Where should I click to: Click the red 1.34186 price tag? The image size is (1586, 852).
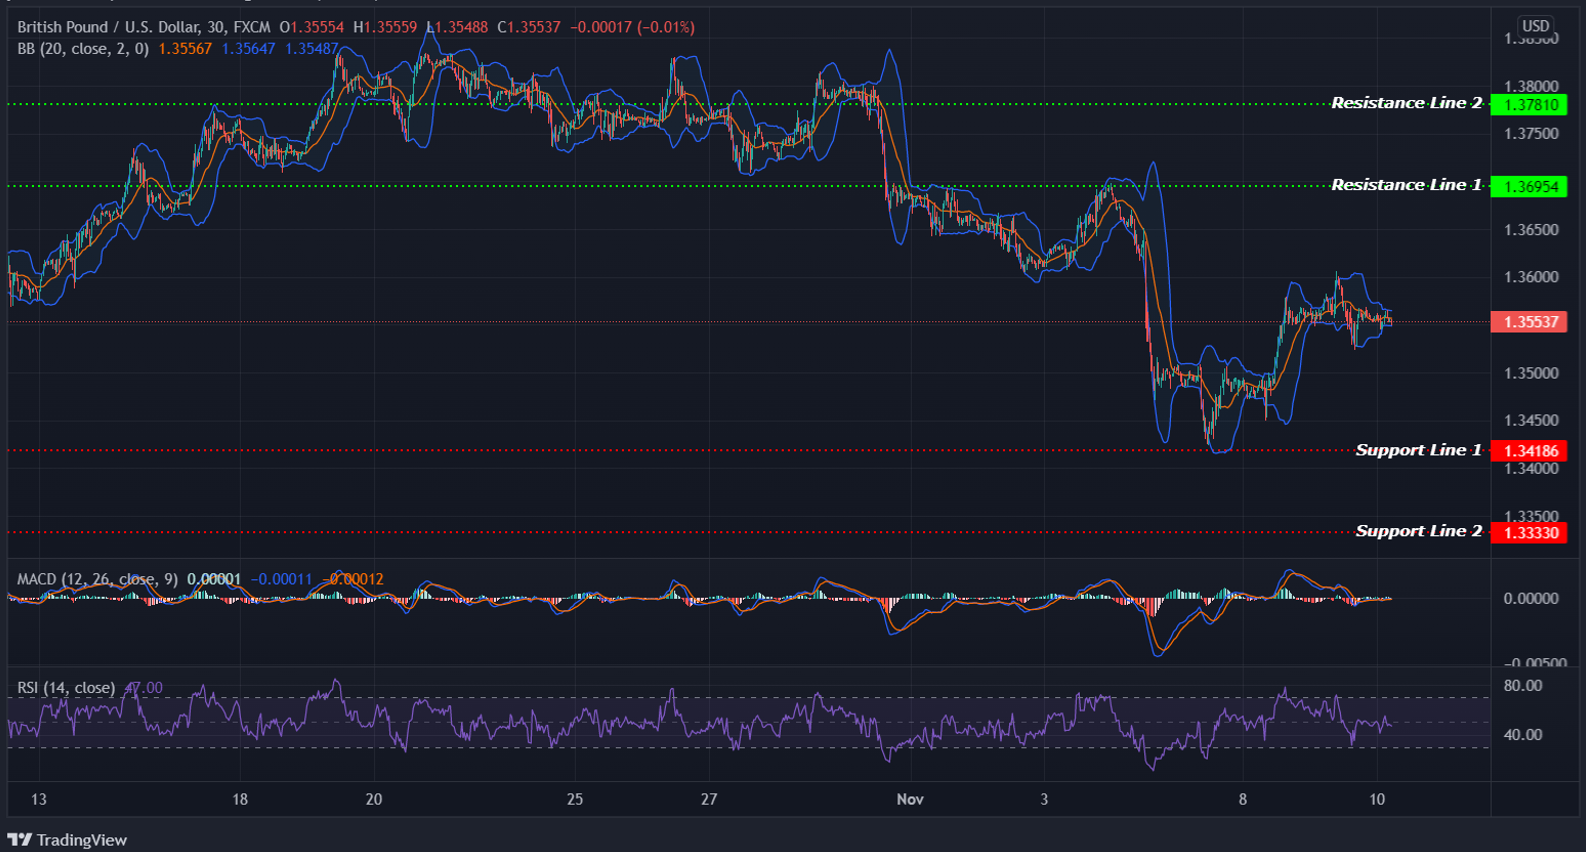coord(1528,451)
